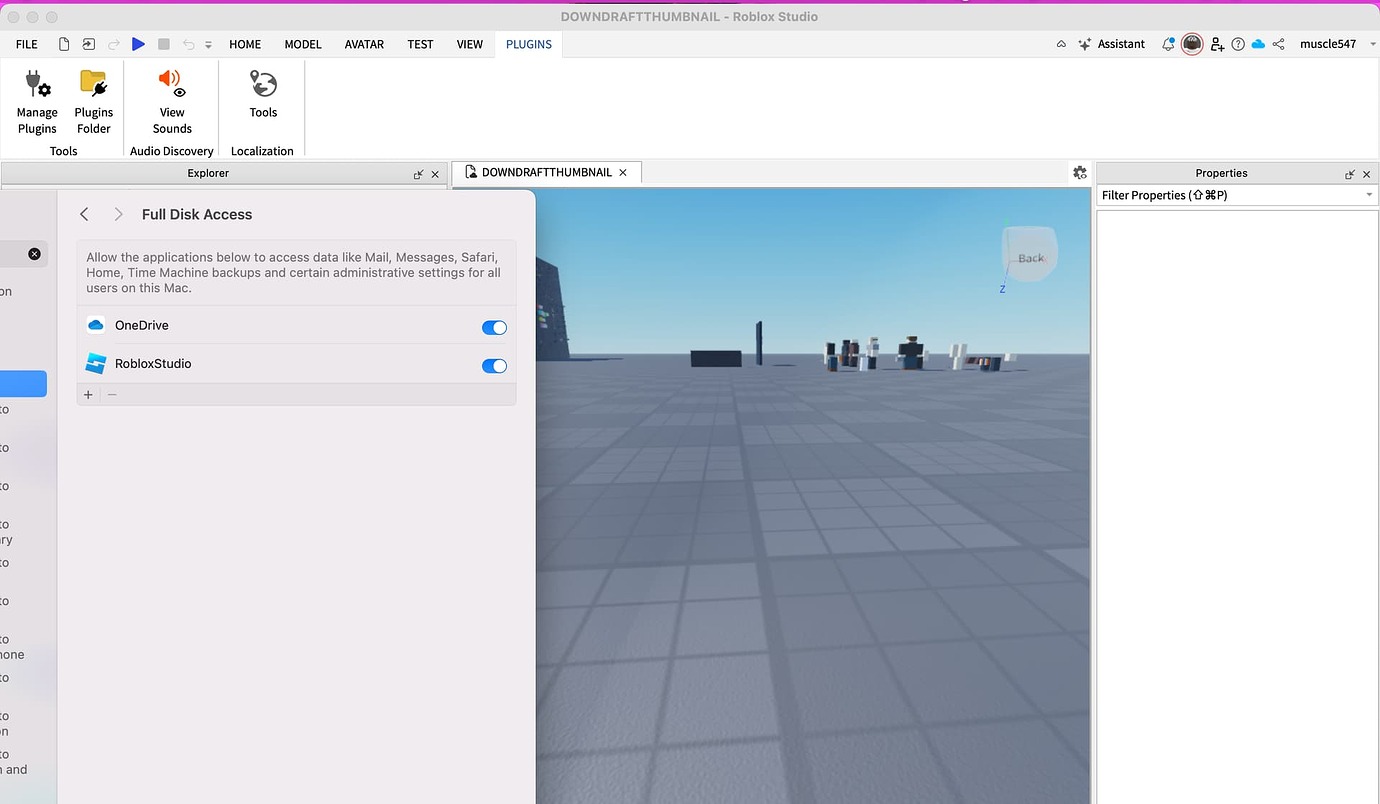The width and height of the screenshot is (1380, 804).
Task: Open the Game Settings gear above the viewport
Action: [1079, 172]
